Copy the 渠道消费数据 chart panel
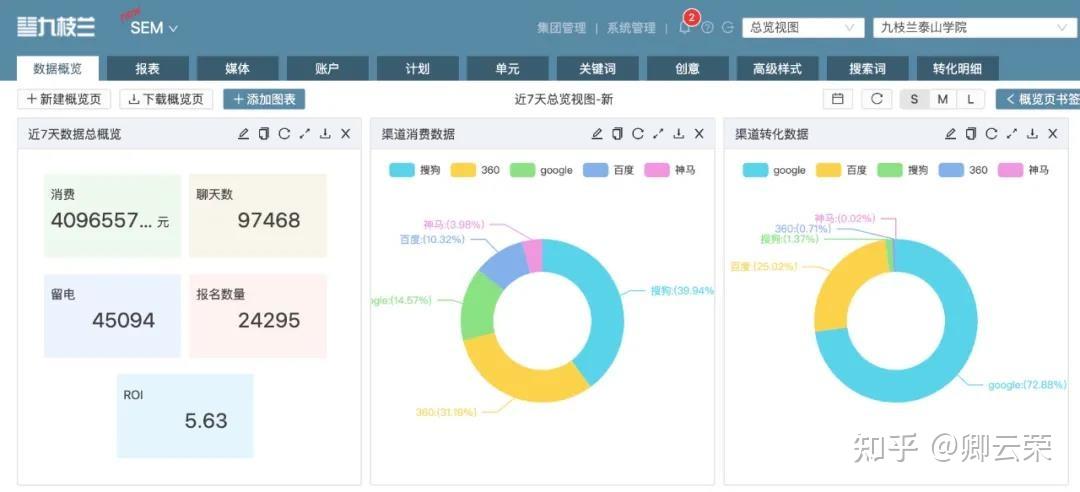This screenshot has width=1080, height=492. pyautogui.click(x=617, y=134)
